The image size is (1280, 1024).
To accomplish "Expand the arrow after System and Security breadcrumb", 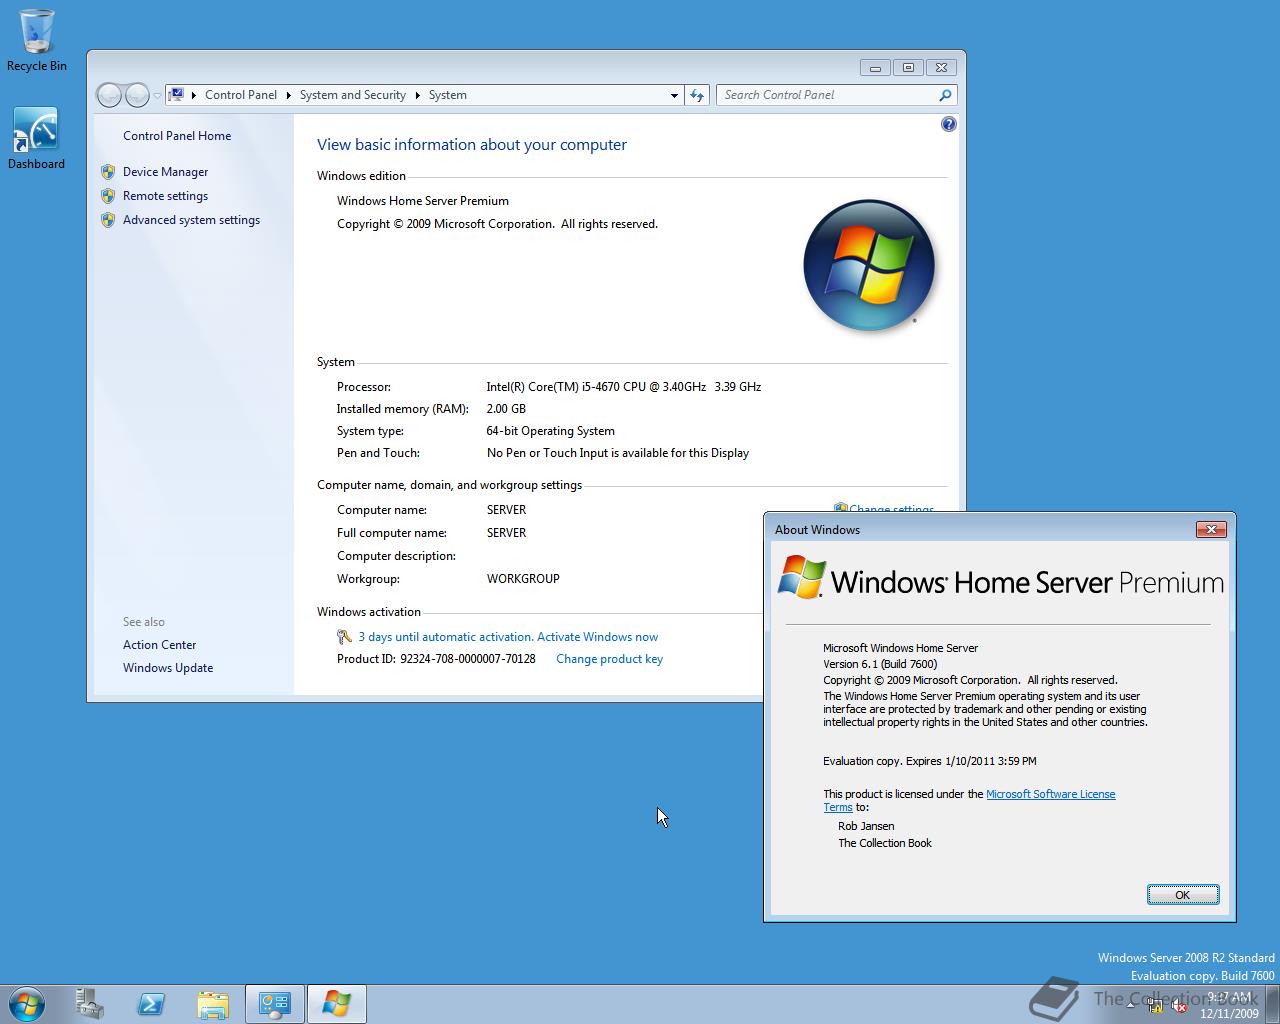I will coord(417,95).
